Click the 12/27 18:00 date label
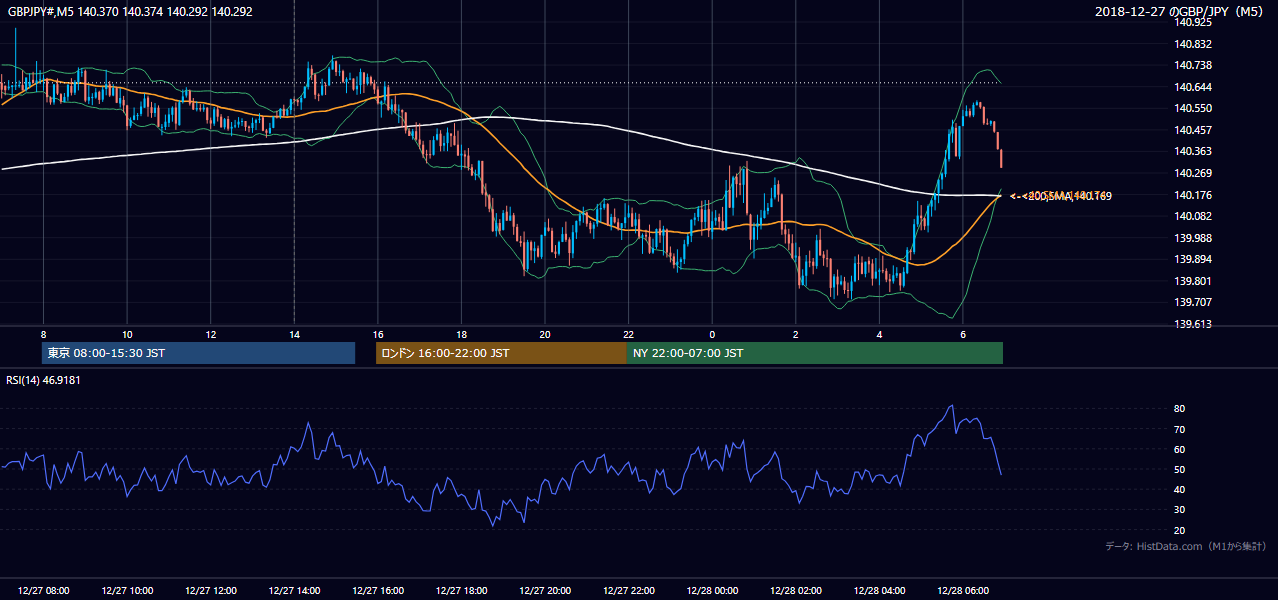The image size is (1278, 600). click(461, 590)
